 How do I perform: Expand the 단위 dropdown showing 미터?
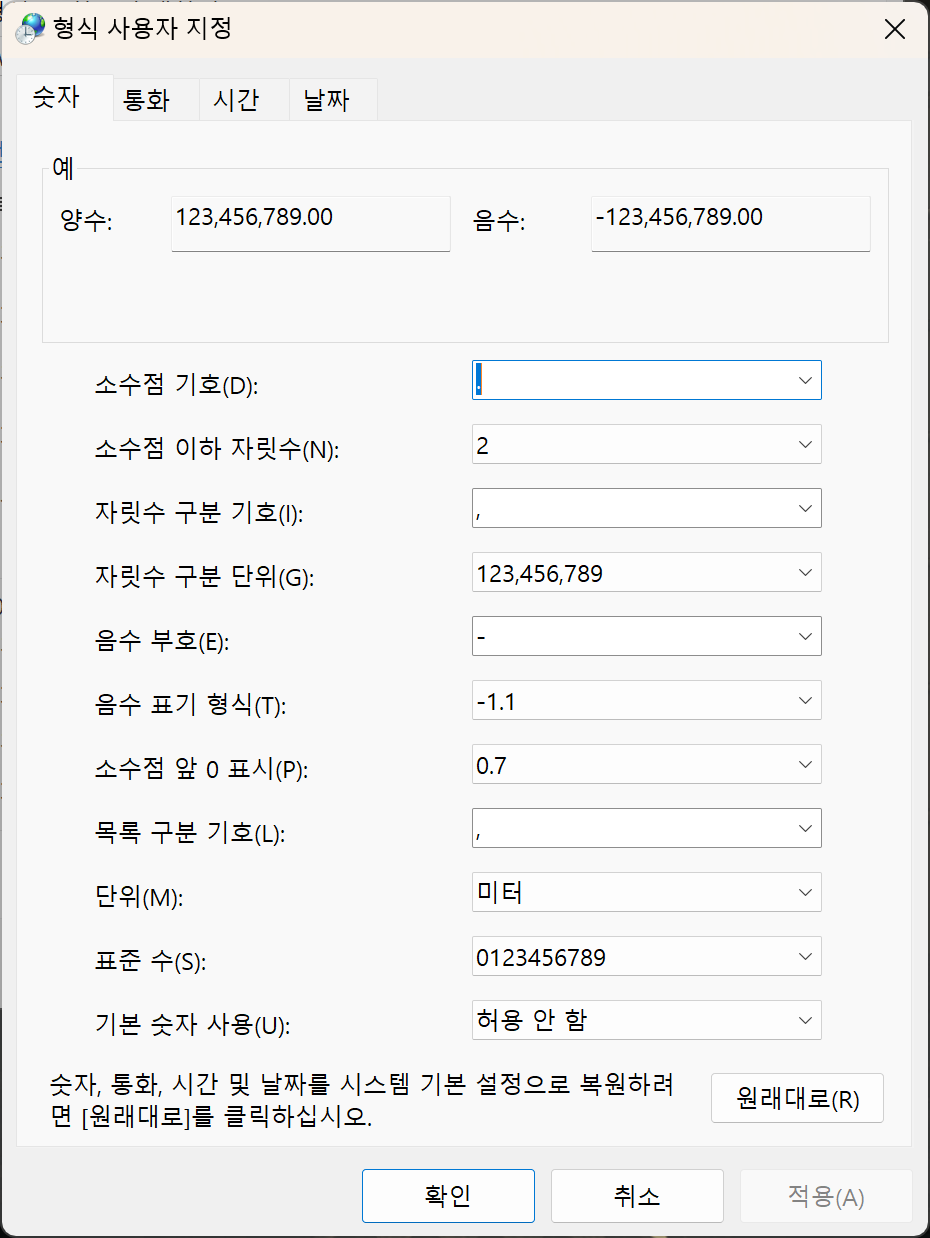pyautogui.click(x=805, y=893)
